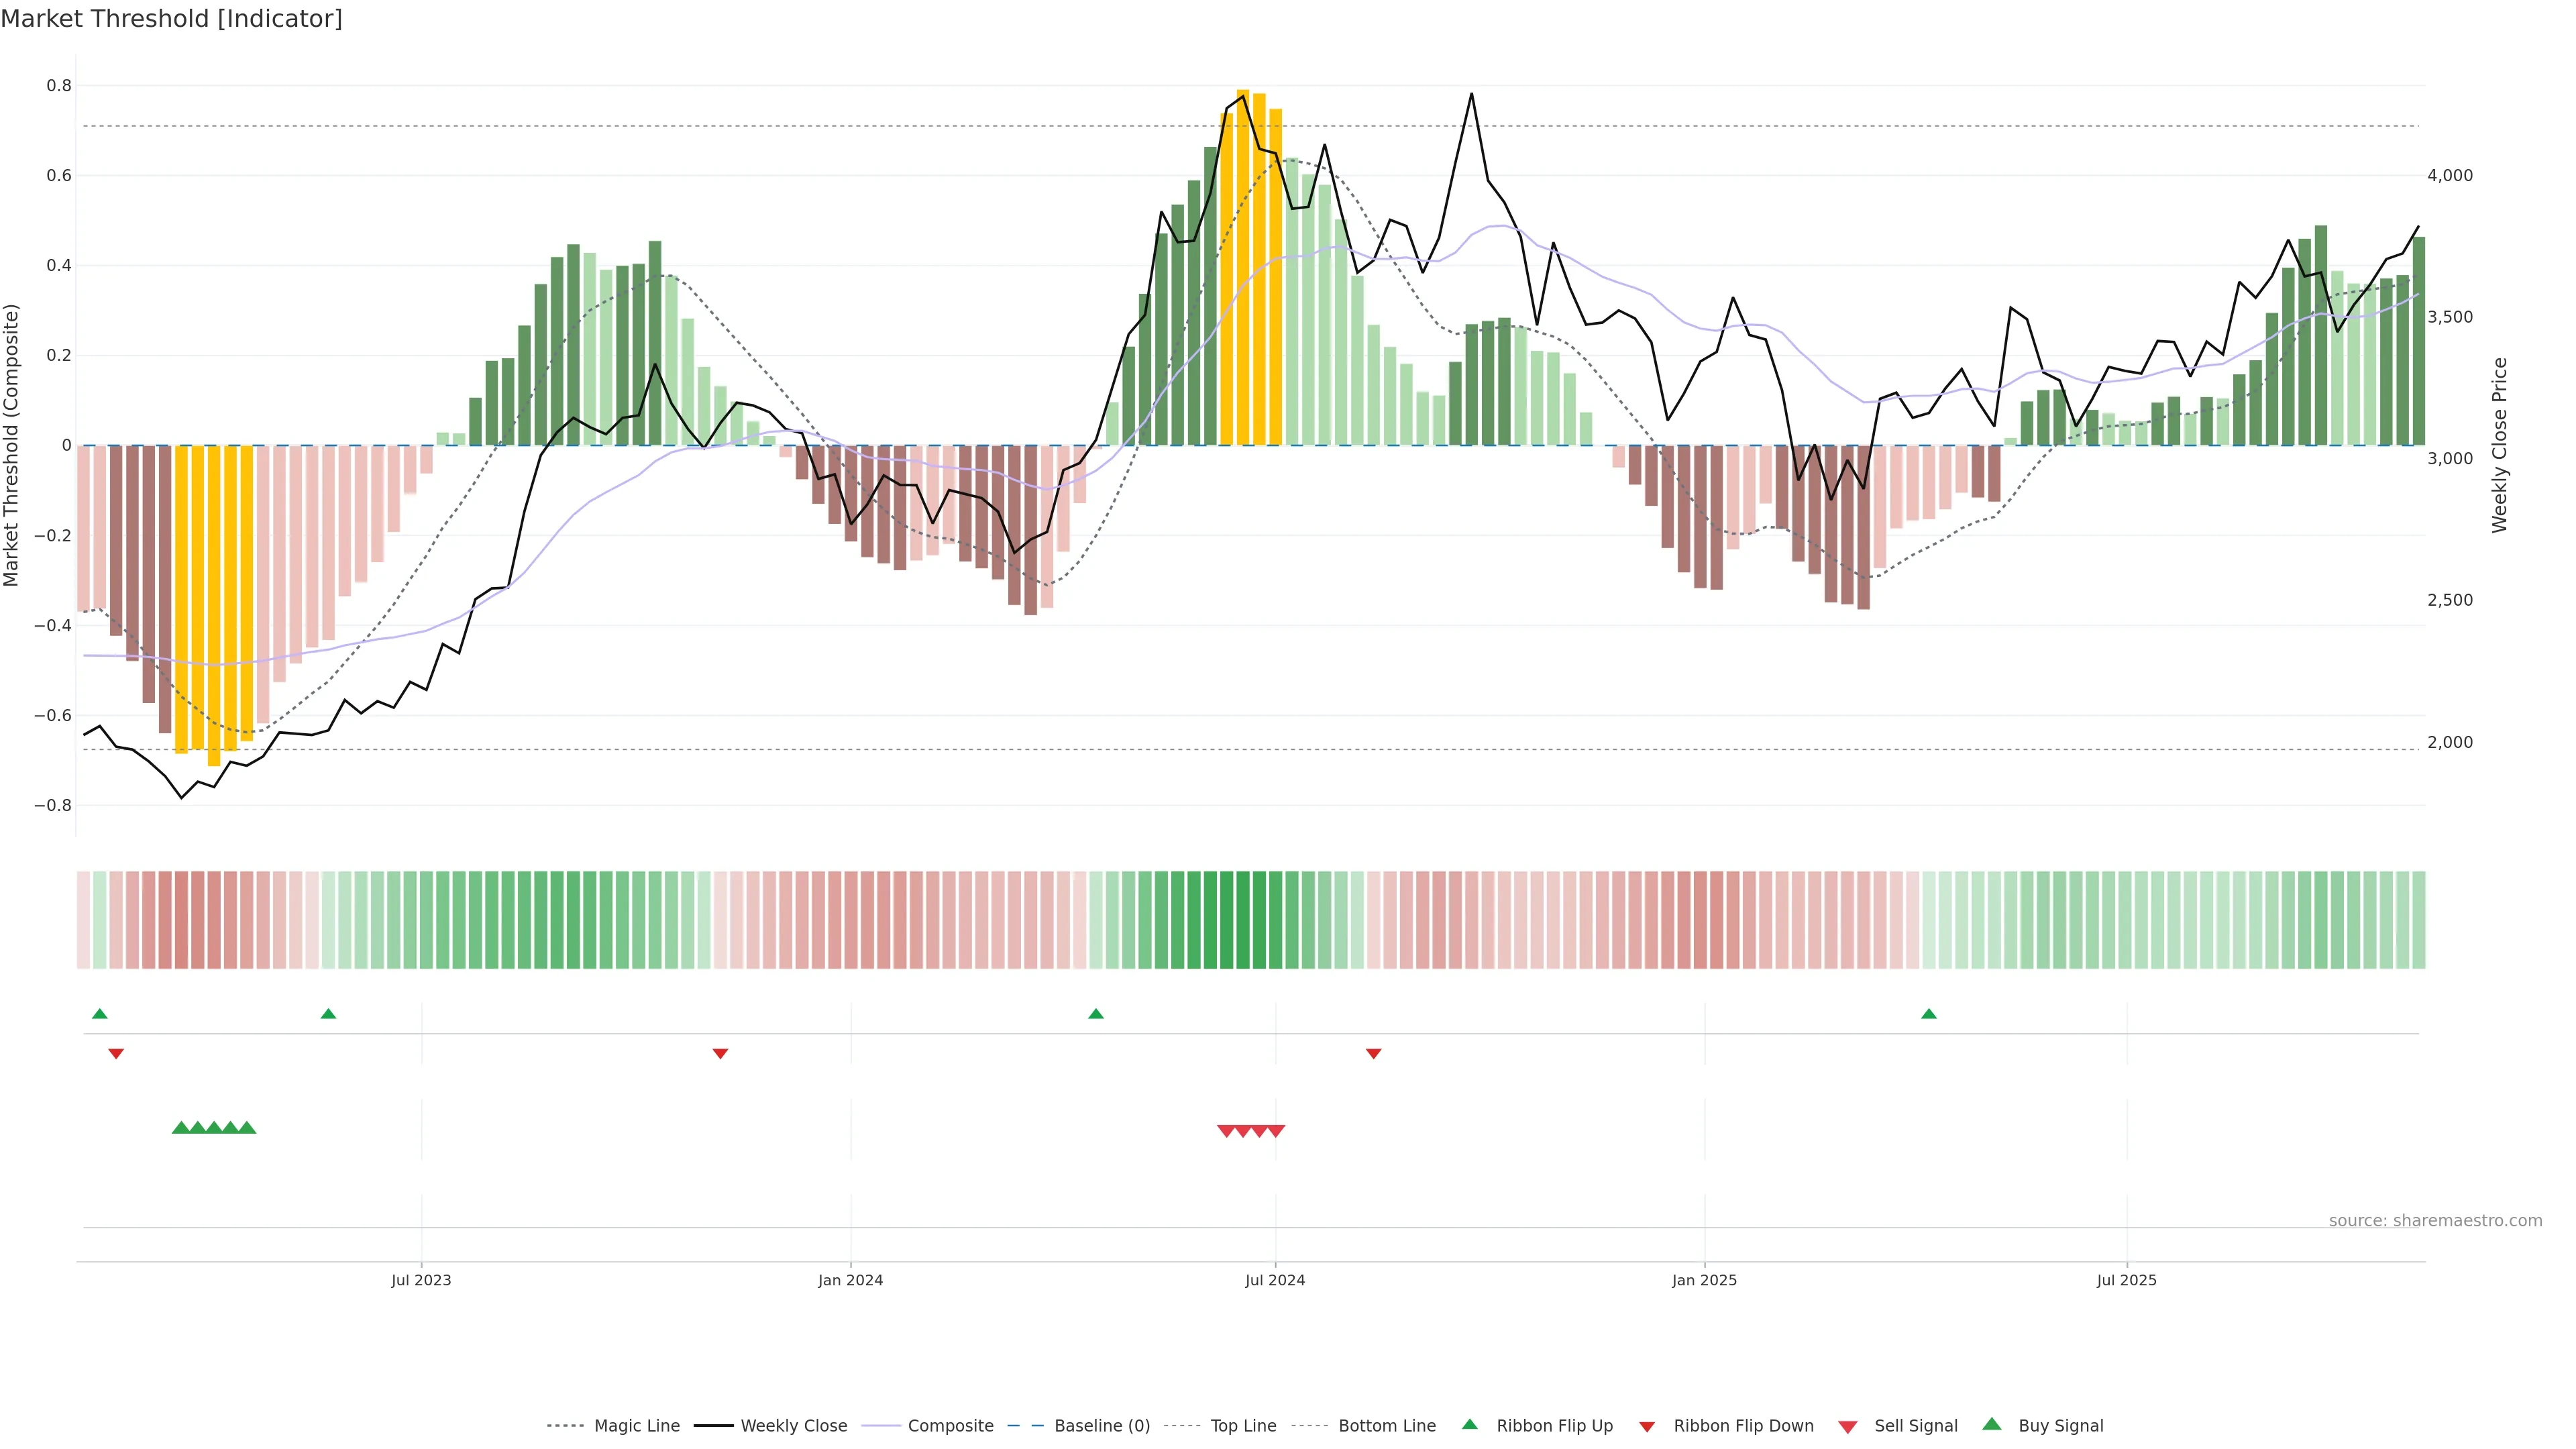Toggle Top Line legend entry
2576x1449 pixels.
click(1243, 1426)
